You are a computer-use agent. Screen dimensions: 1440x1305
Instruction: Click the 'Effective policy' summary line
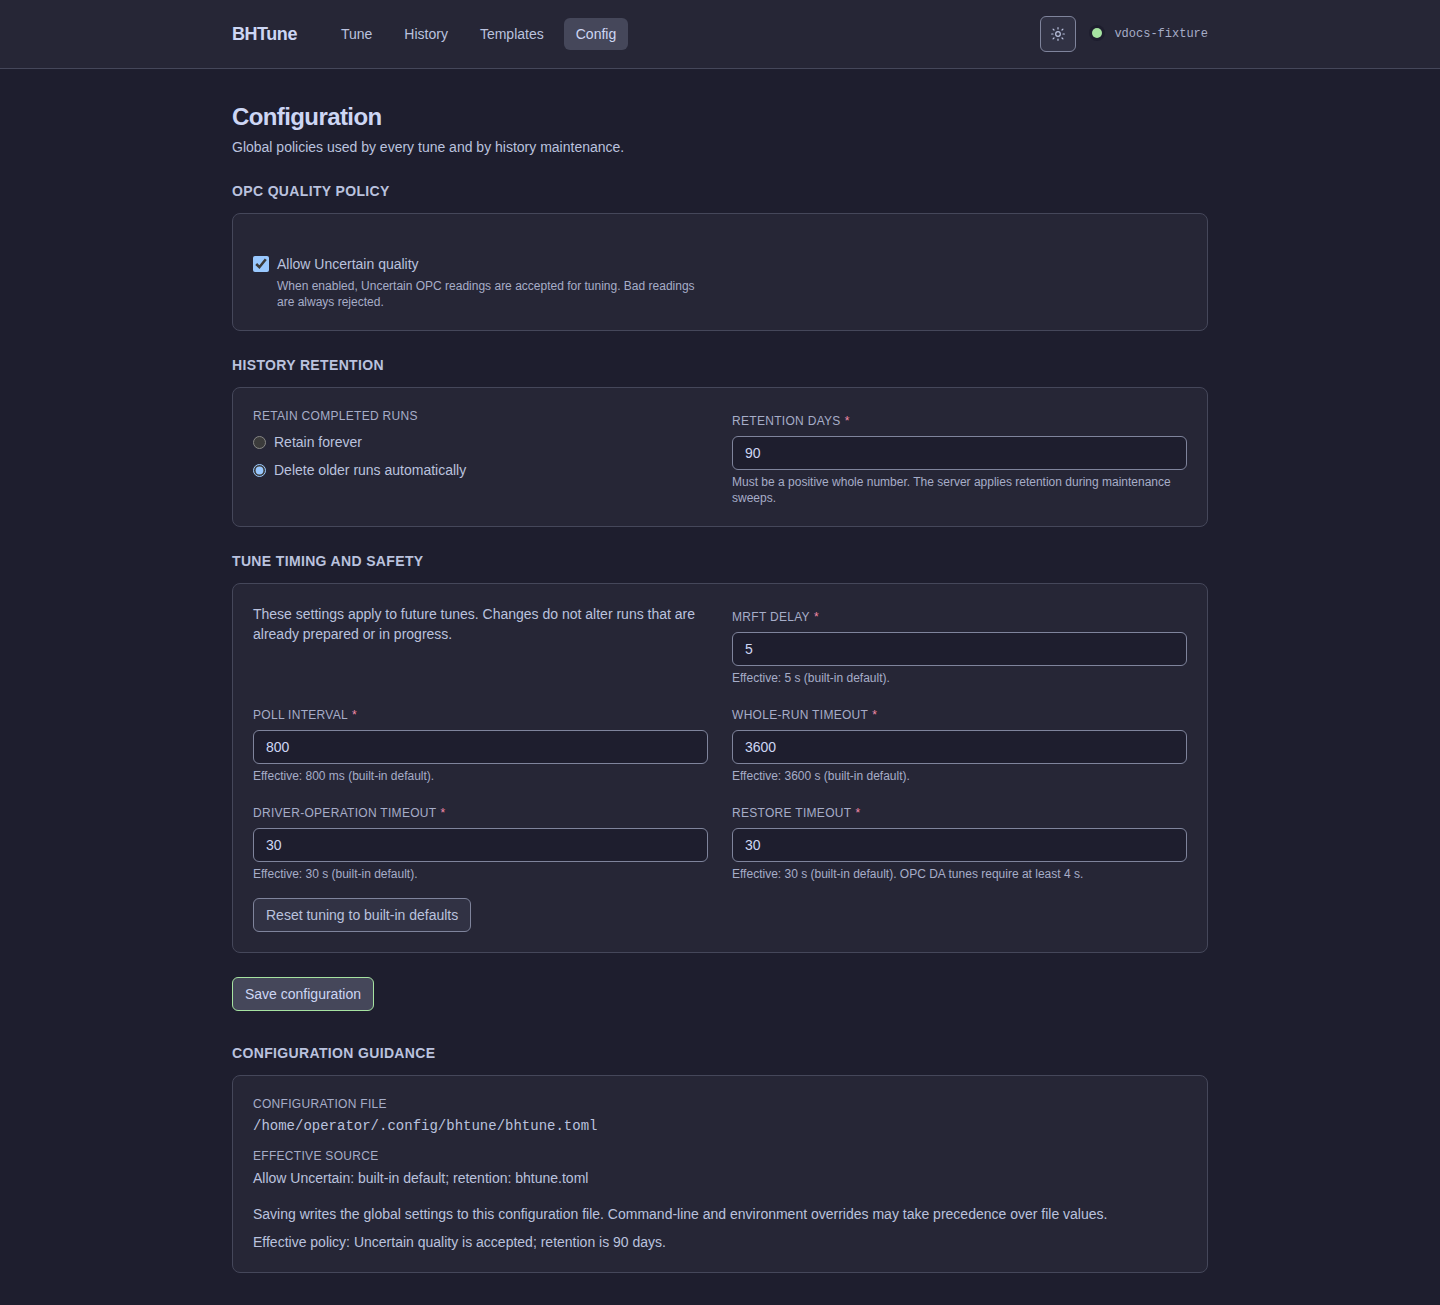[459, 1242]
